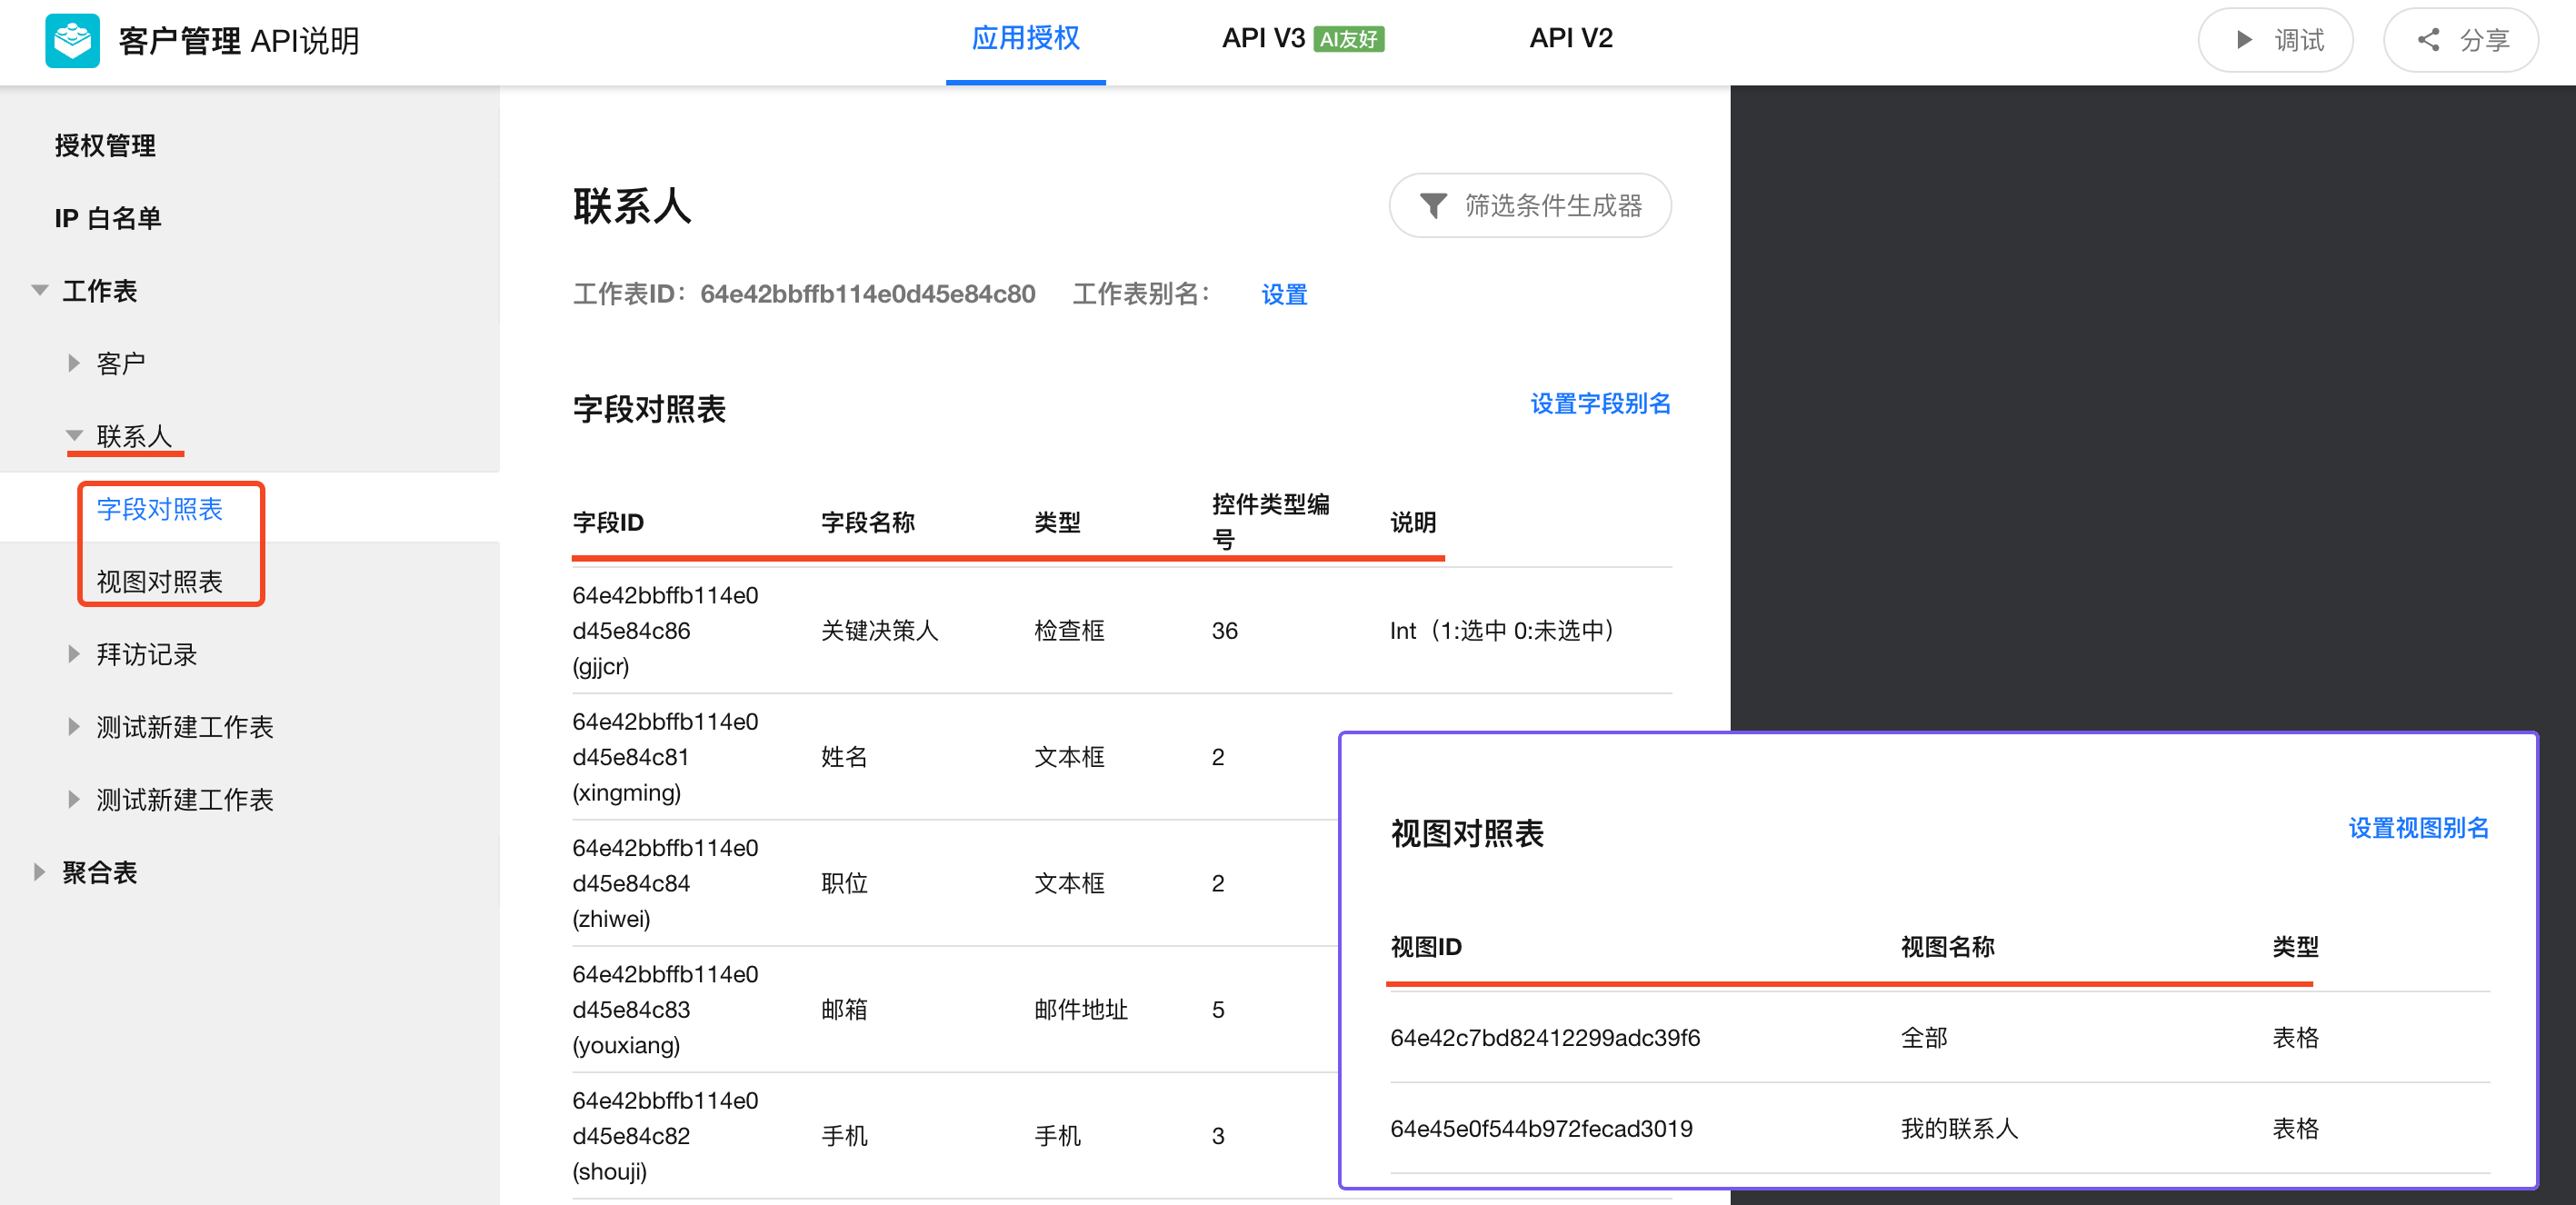The height and width of the screenshot is (1205, 2576).
Task: Open 视图对照表 in sidebar
Action: 159,581
